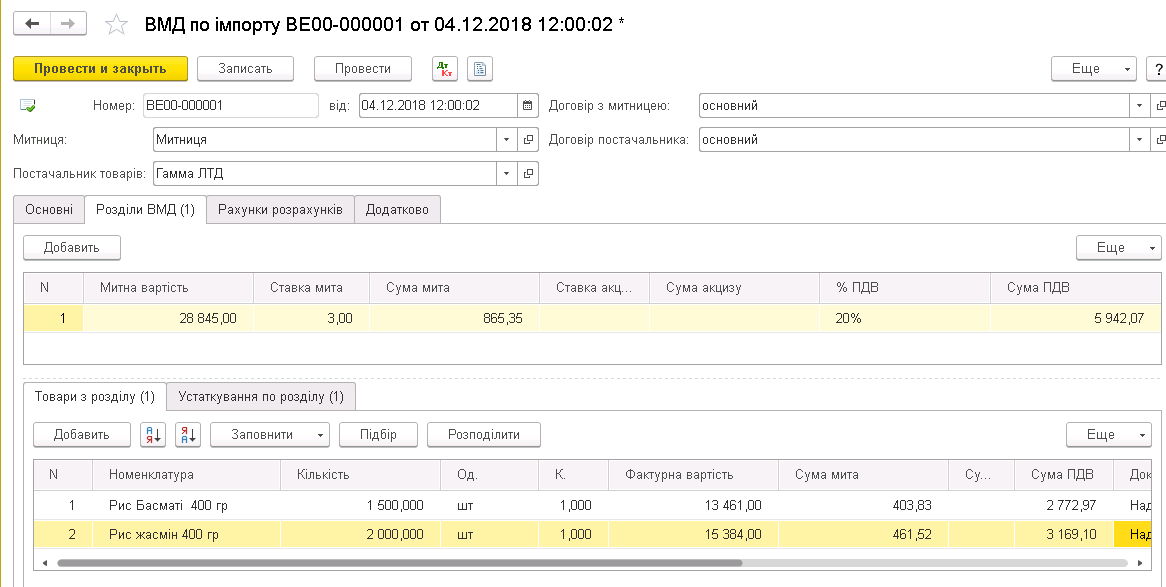Click the goods table horizontal scrollbar
Viewport: 1166px width, 587px height.
point(400,563)
